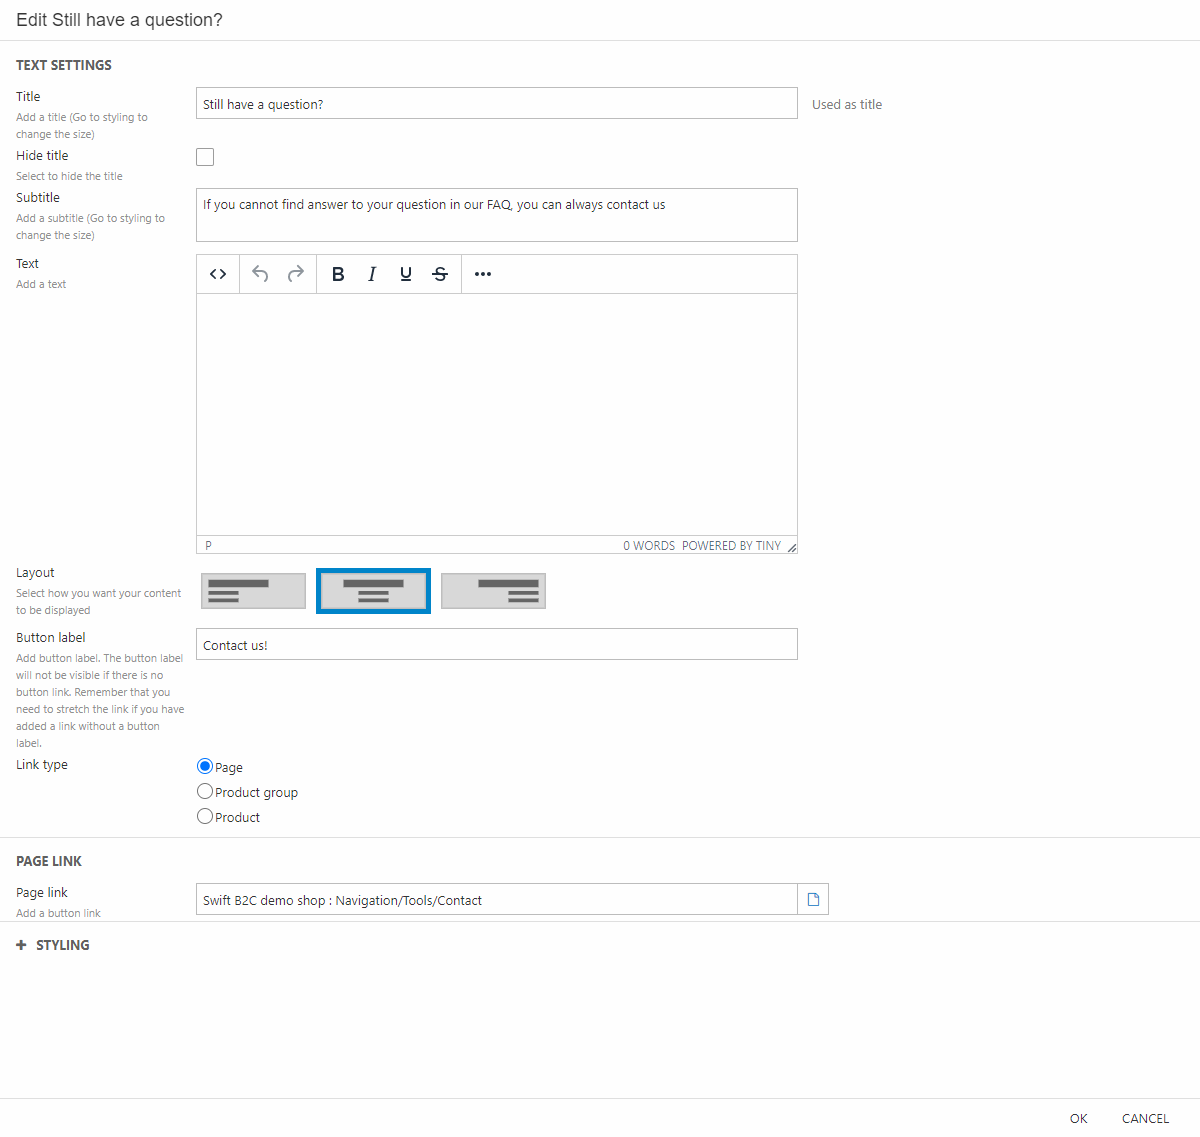The height and width of the screenshot is (1137, 1200).
Task: Open page picker icon beside Page link
Action: [x=813, y=899]
